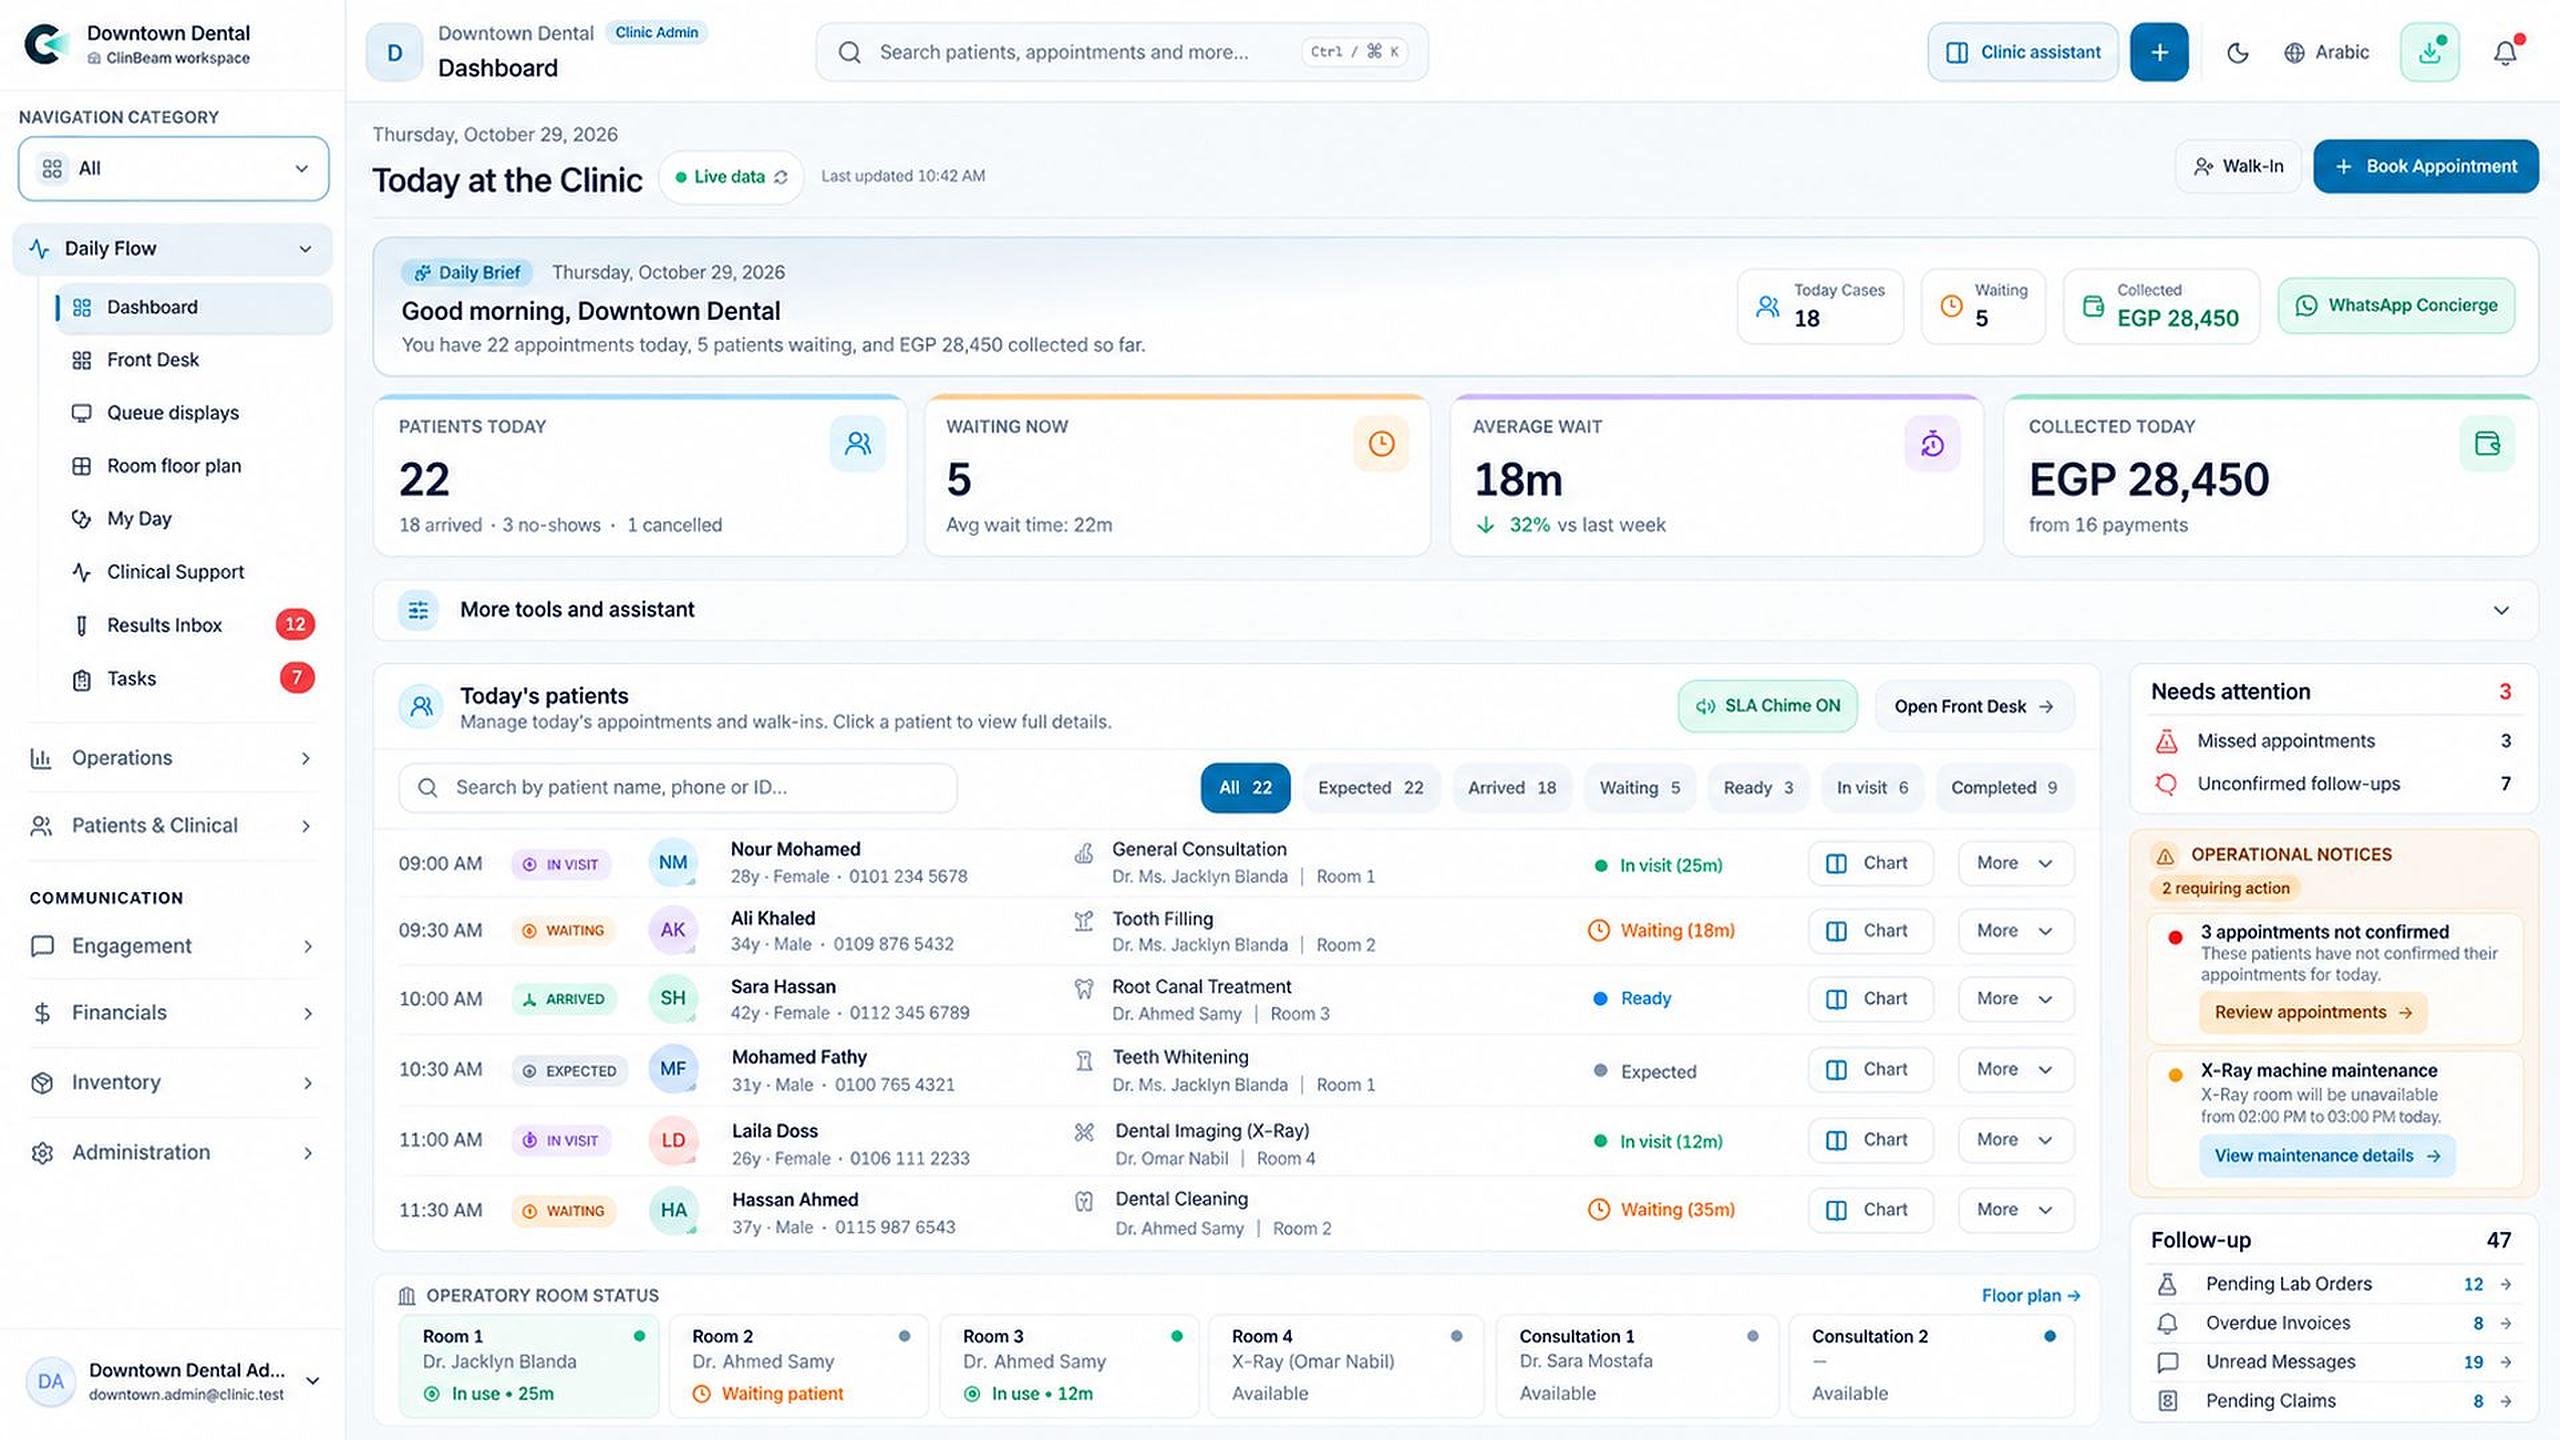Open Chart for Ali Khaled
The image size is (2560, 1440).
[x=1870, y=931]
